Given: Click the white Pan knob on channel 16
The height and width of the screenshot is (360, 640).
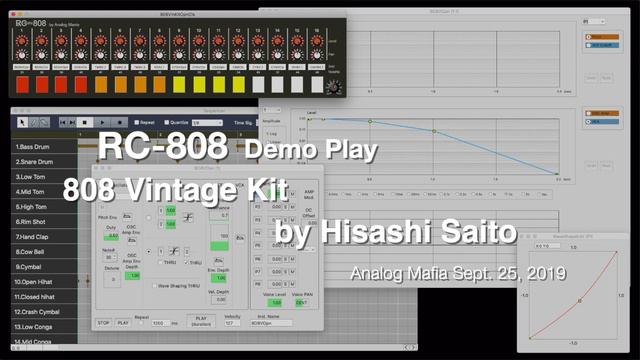Looking at the screenshot, I should [317, 55].
